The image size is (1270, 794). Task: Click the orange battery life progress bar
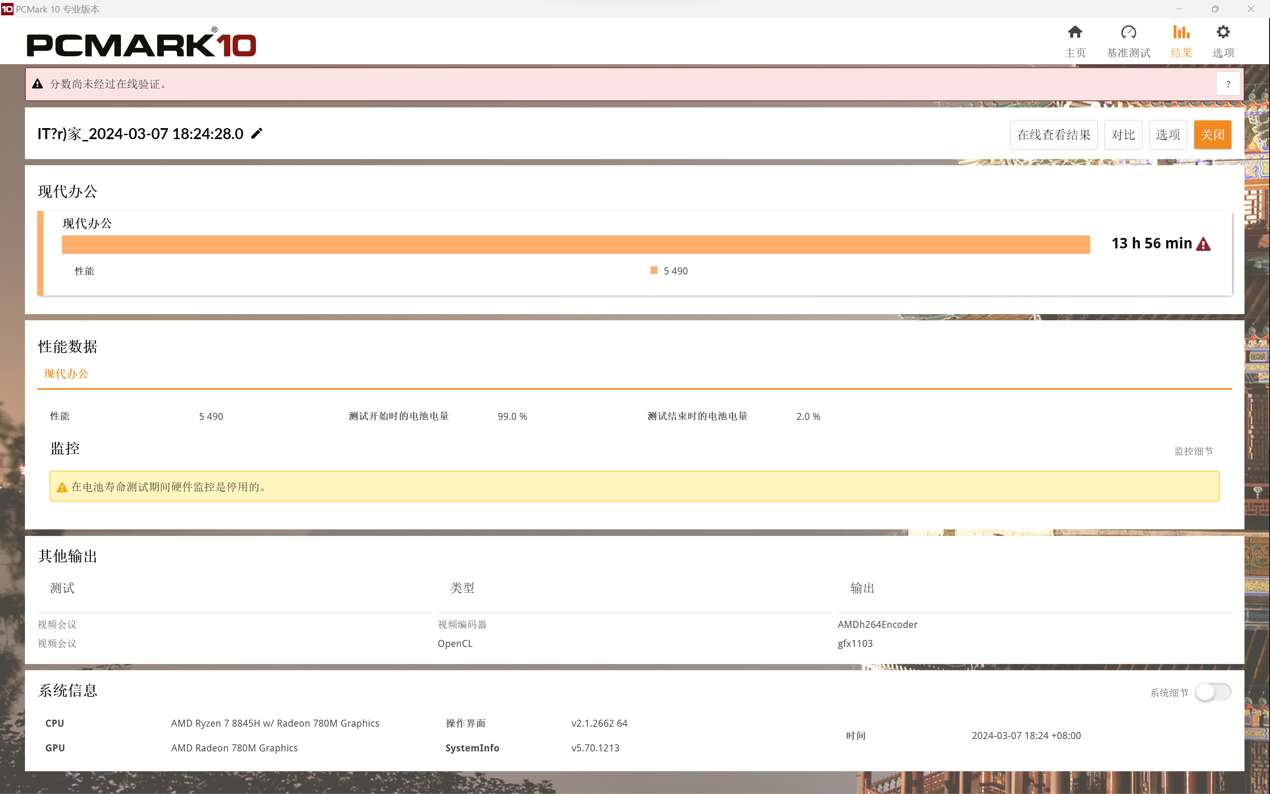point(575,245)
